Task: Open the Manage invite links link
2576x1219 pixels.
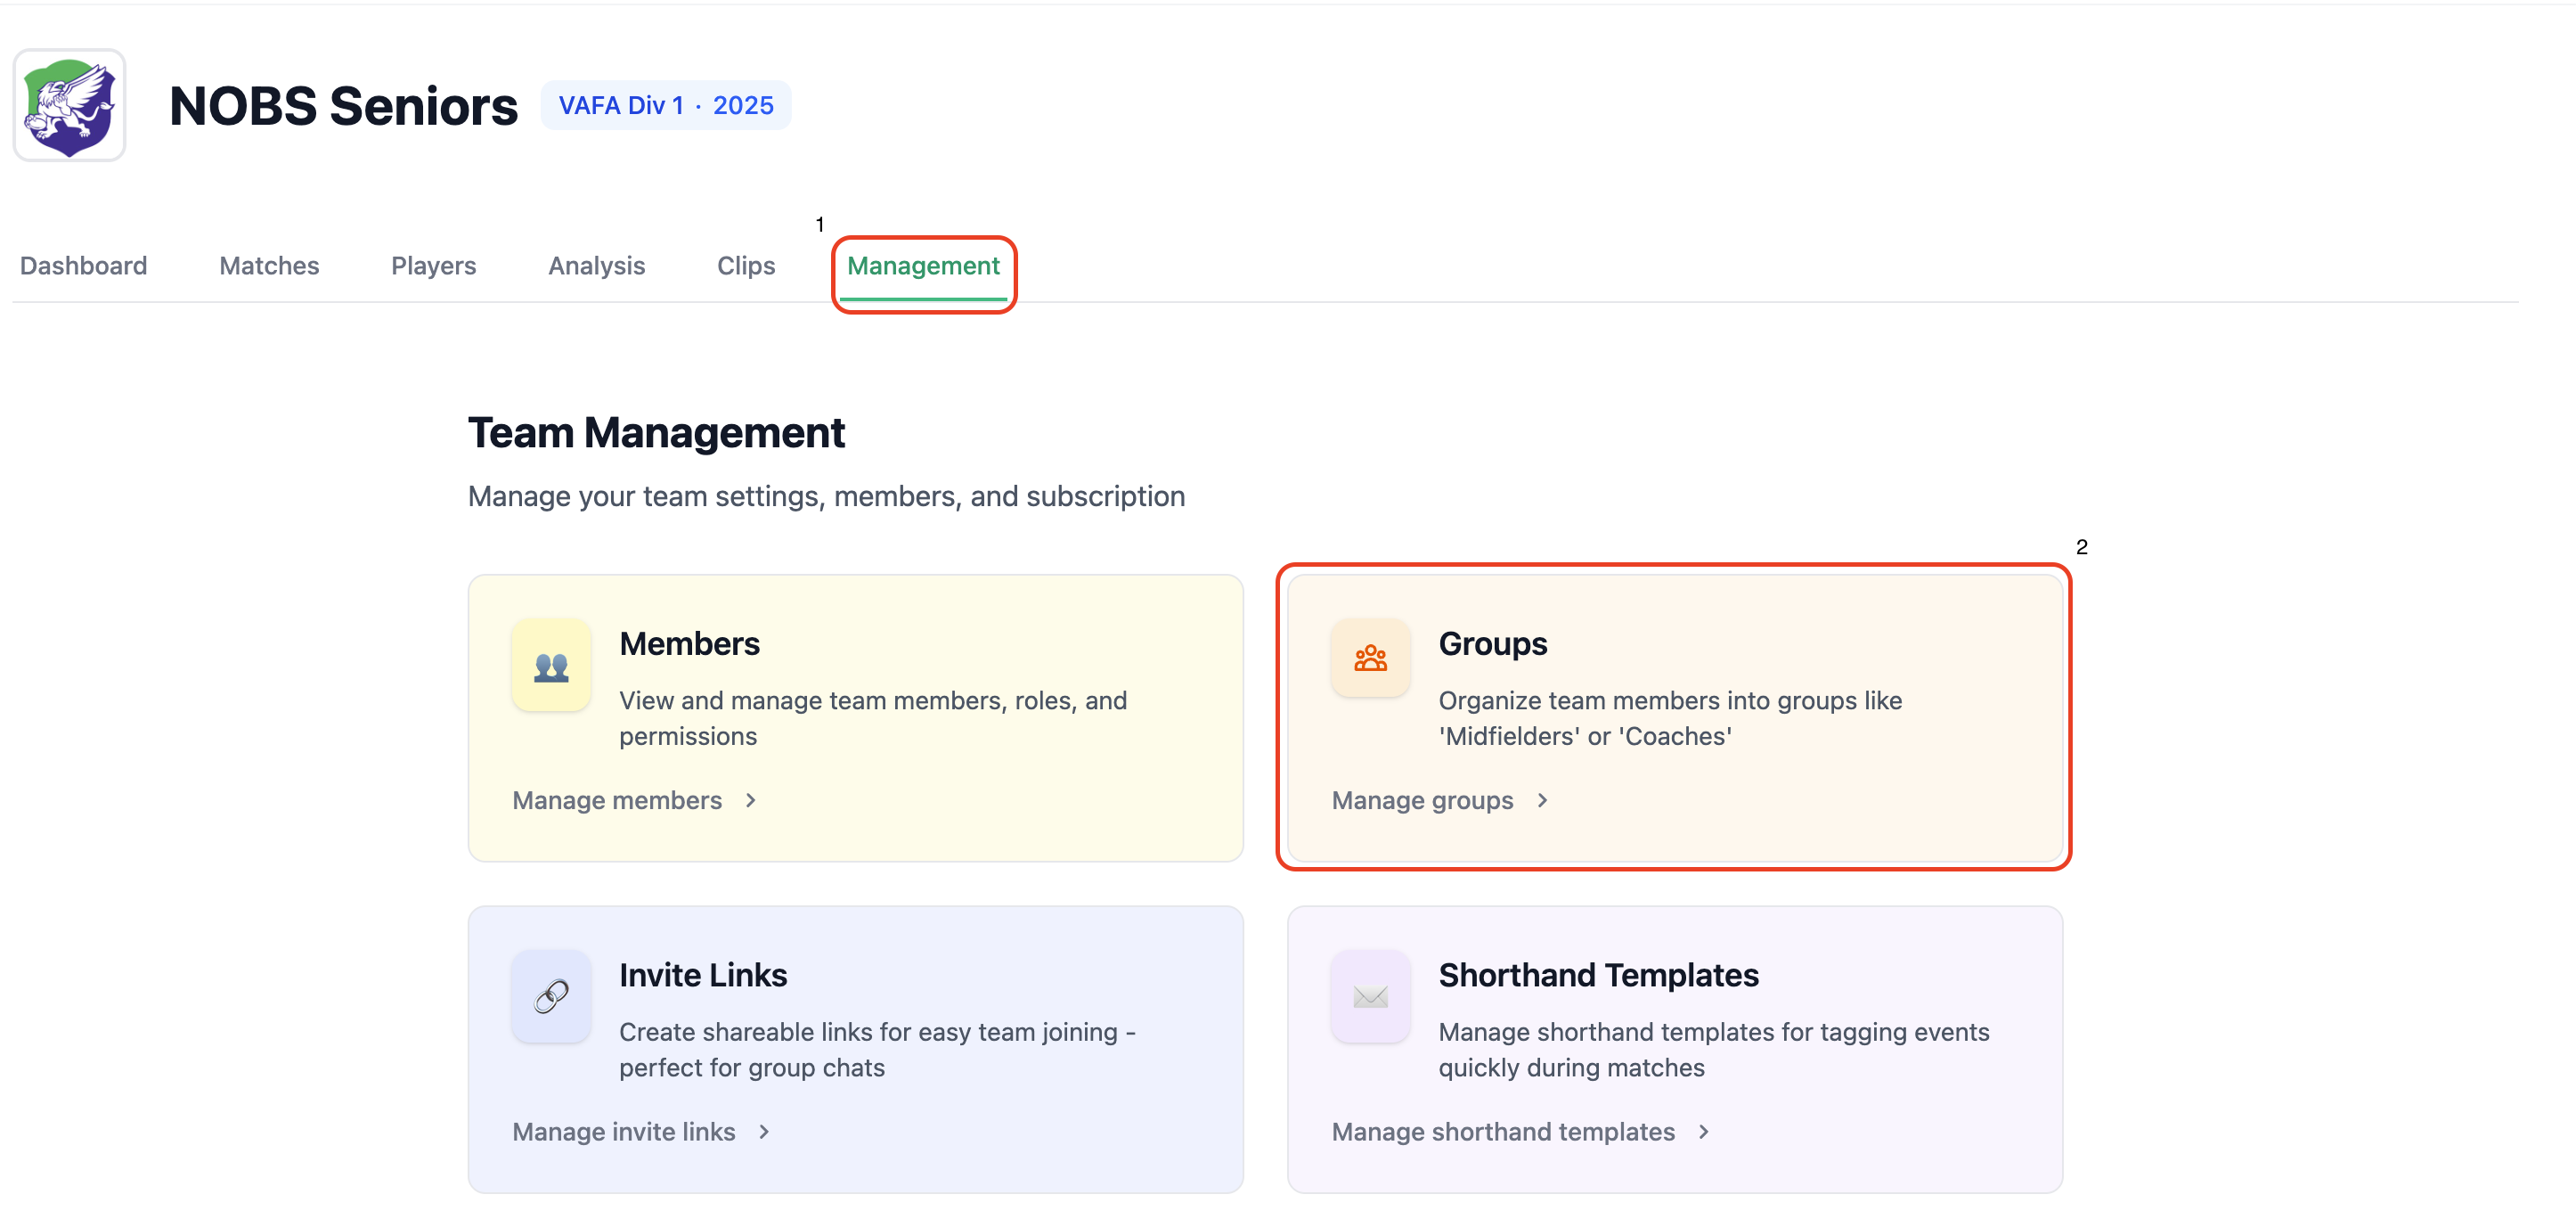Action: (x=623, y=1131)
